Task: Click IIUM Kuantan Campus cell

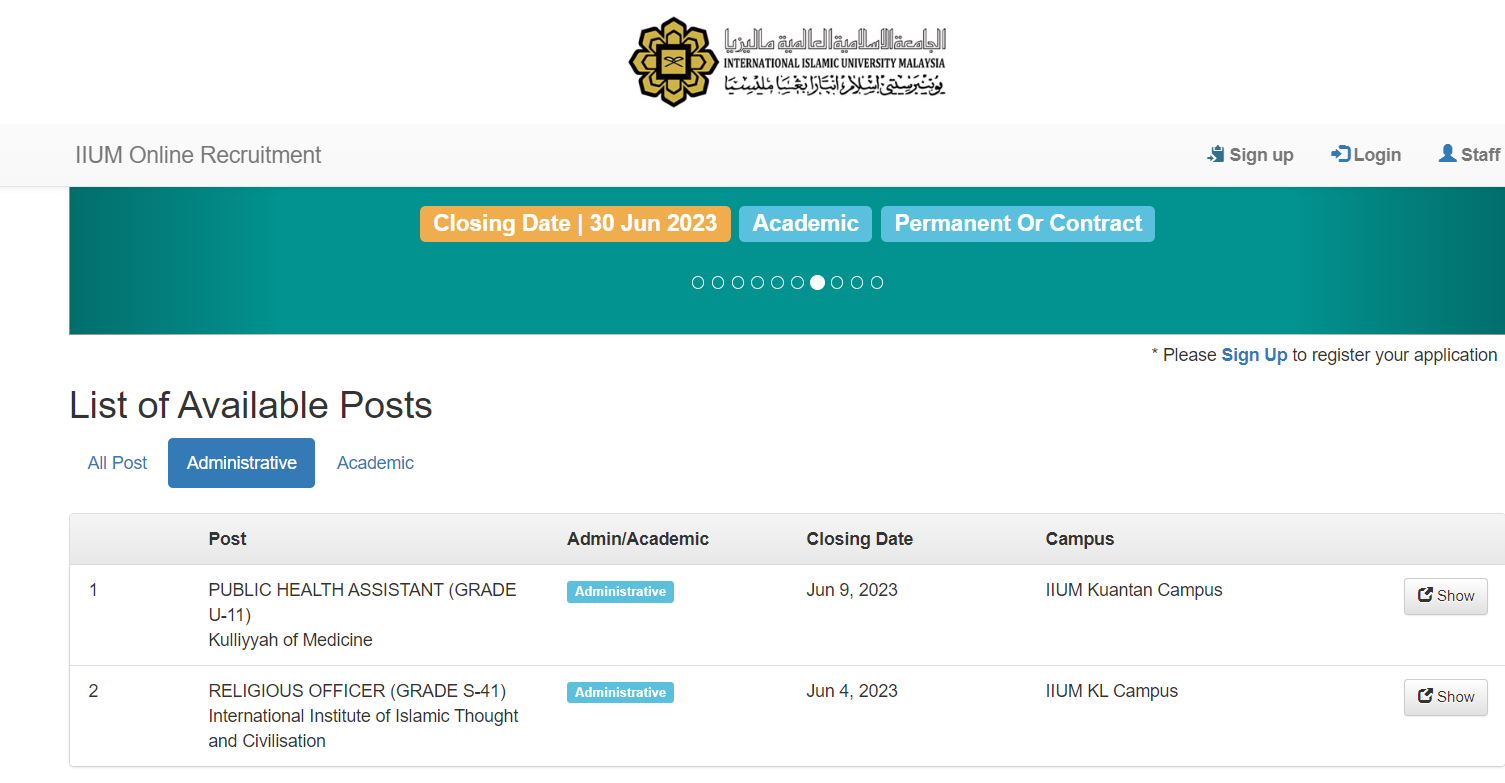Action: click(1134, 590)
